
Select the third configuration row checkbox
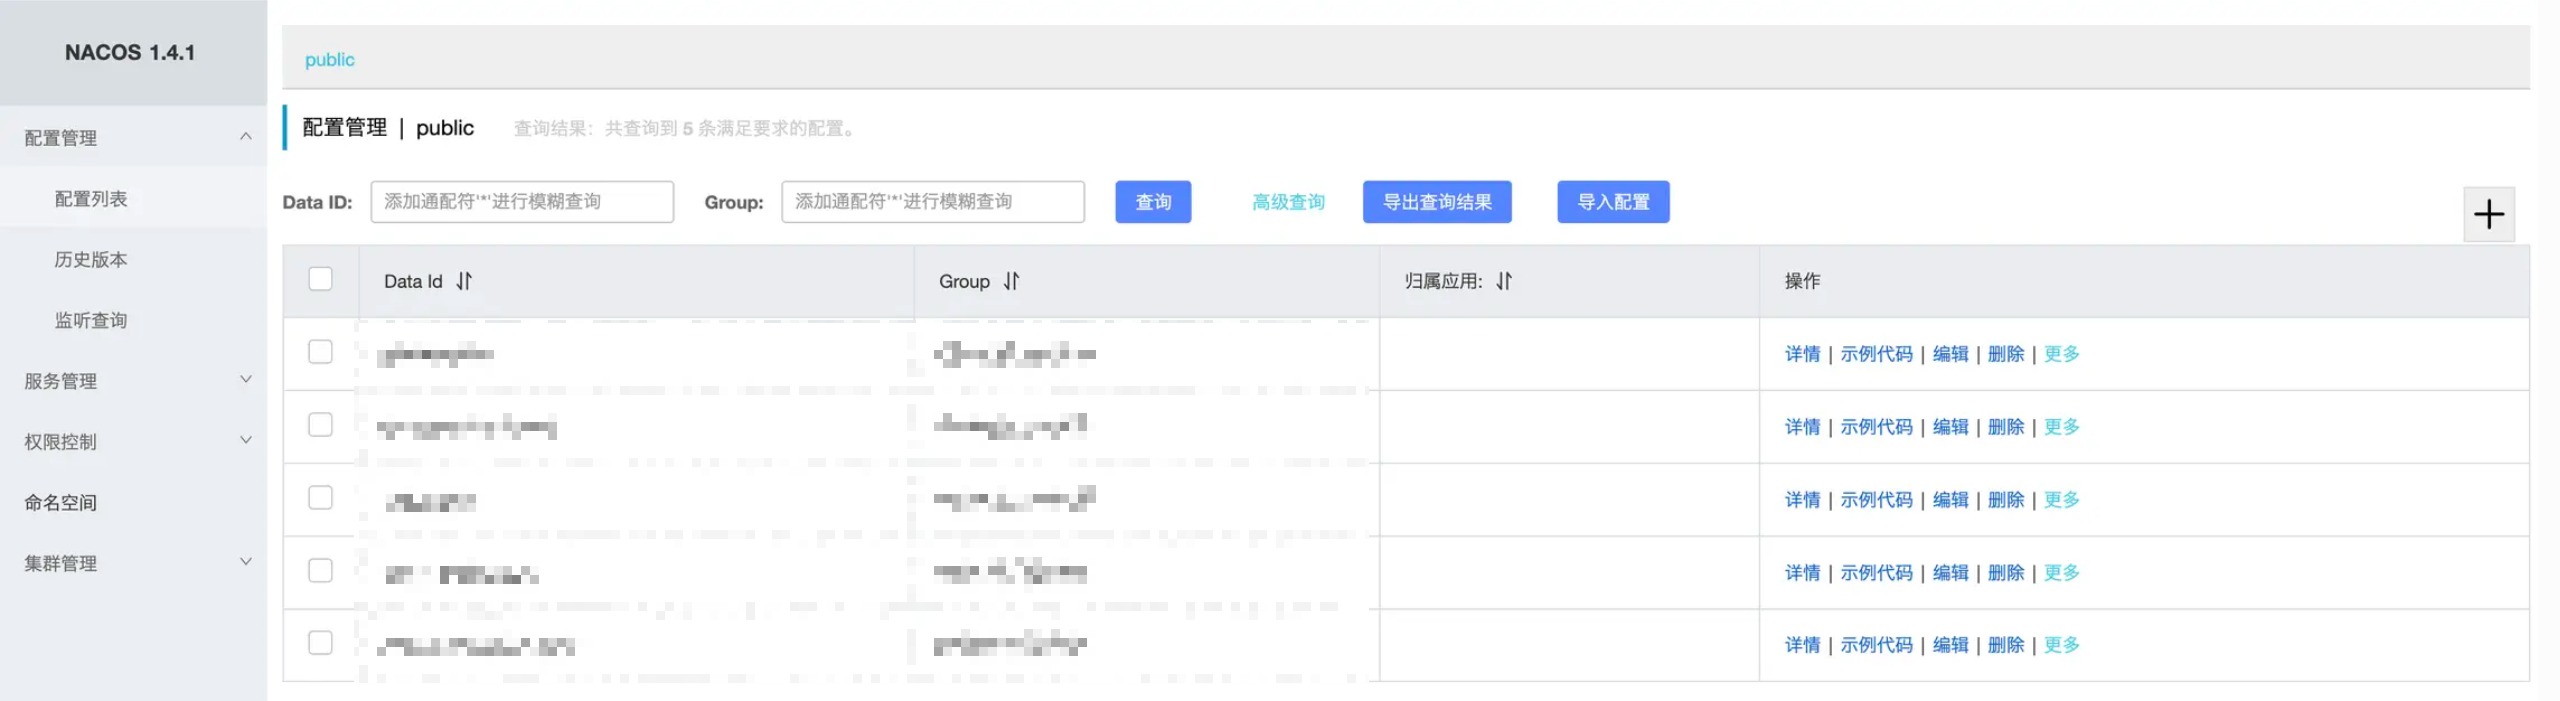point(320,498)
